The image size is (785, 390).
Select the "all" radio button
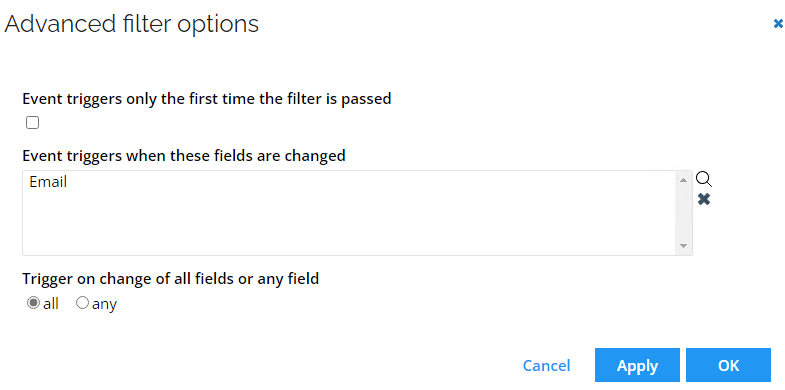tap(33, 303)
